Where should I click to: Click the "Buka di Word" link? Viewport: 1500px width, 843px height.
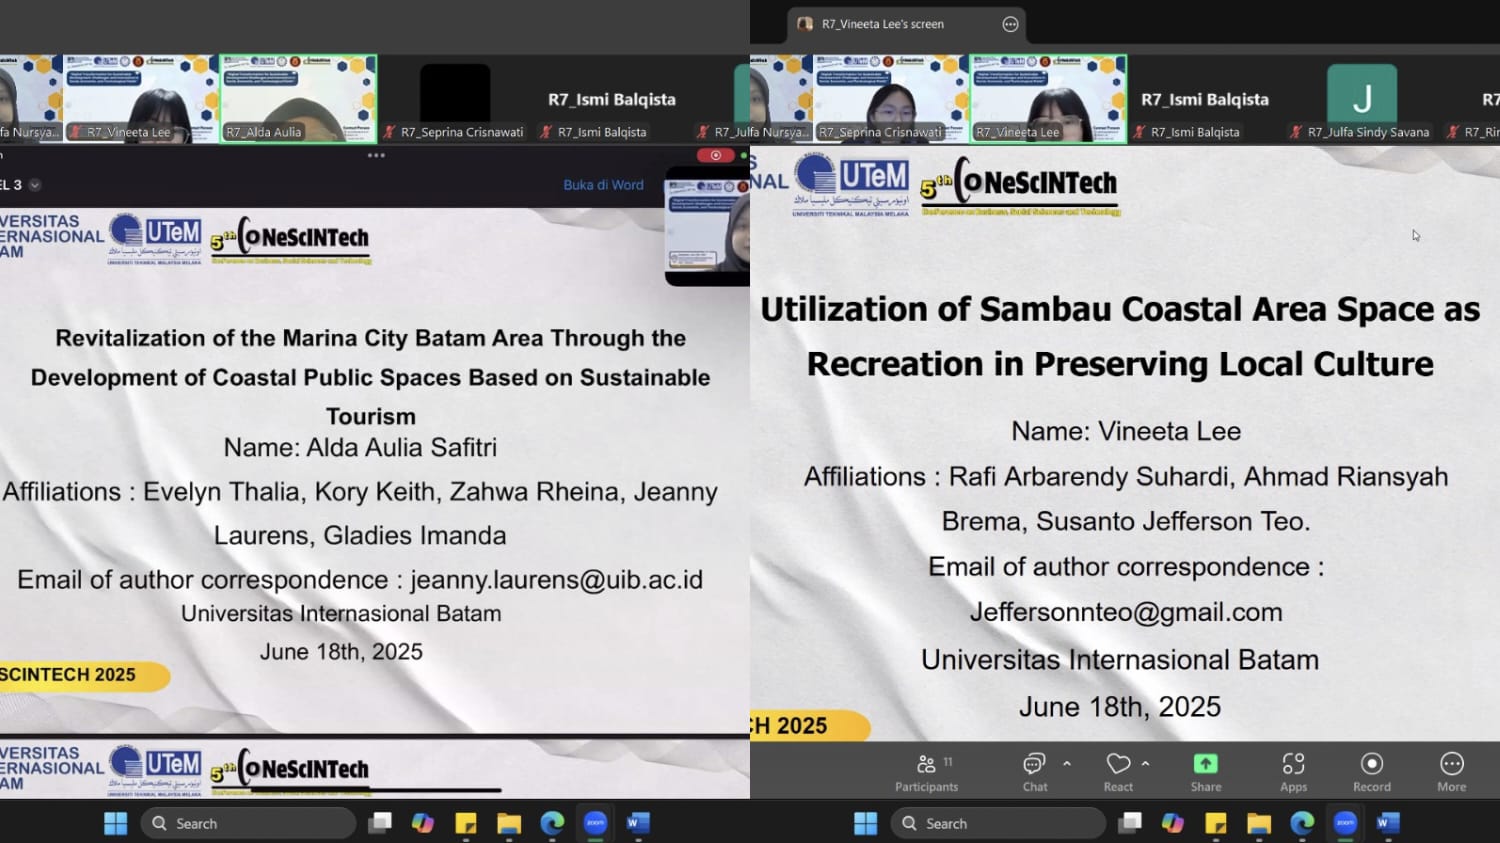point(603,185)
